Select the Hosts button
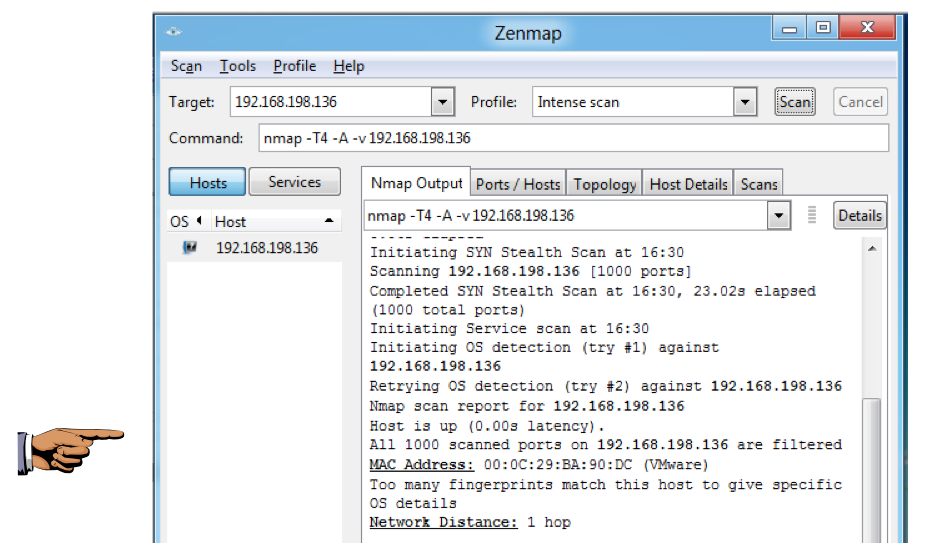Viewport: 925px width, 553px height. pos(207,182)
